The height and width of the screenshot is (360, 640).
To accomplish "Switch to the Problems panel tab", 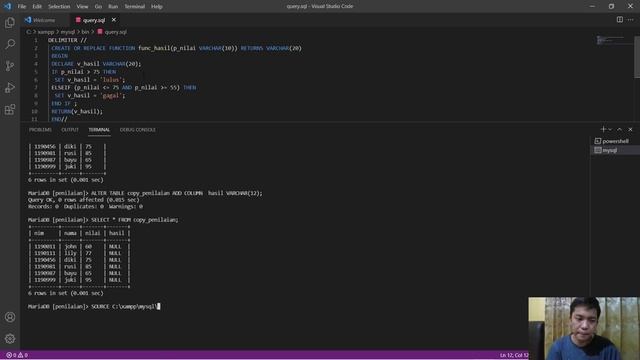I will [40, 130].
